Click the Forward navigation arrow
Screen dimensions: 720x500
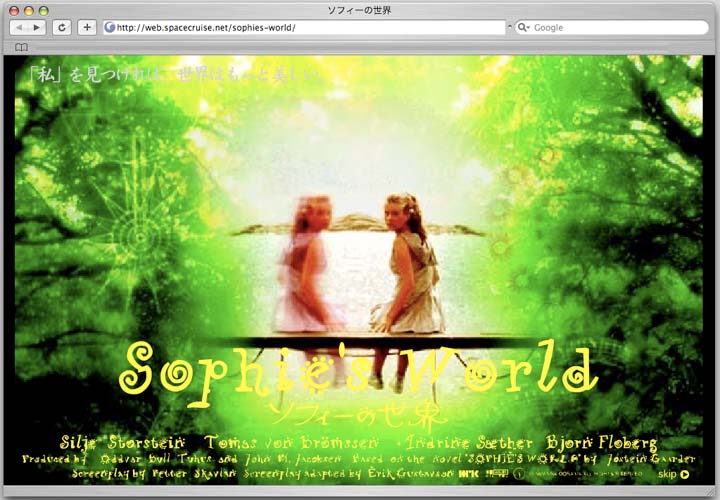37,27
